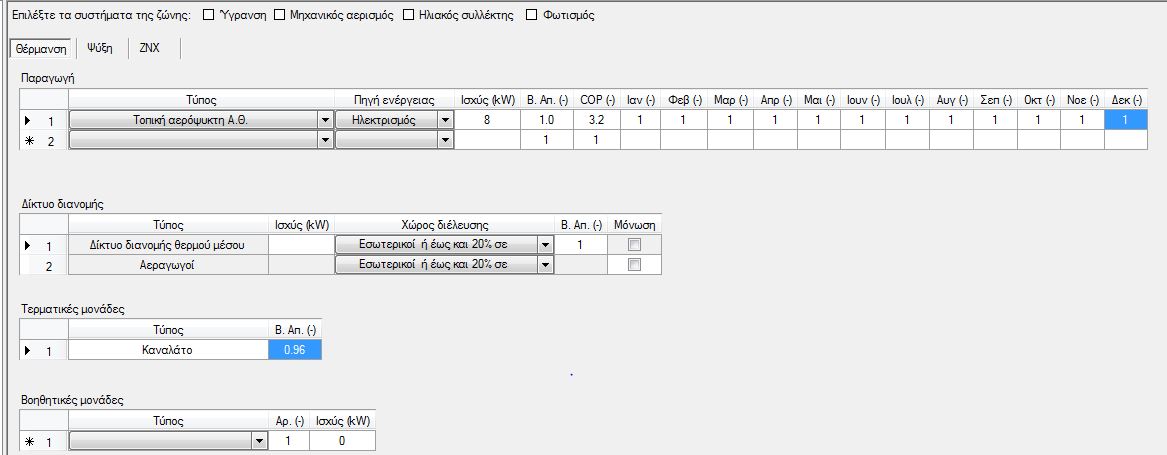Toggle the Ηλιακός συλλέκτης checkbox

(408, 15)
